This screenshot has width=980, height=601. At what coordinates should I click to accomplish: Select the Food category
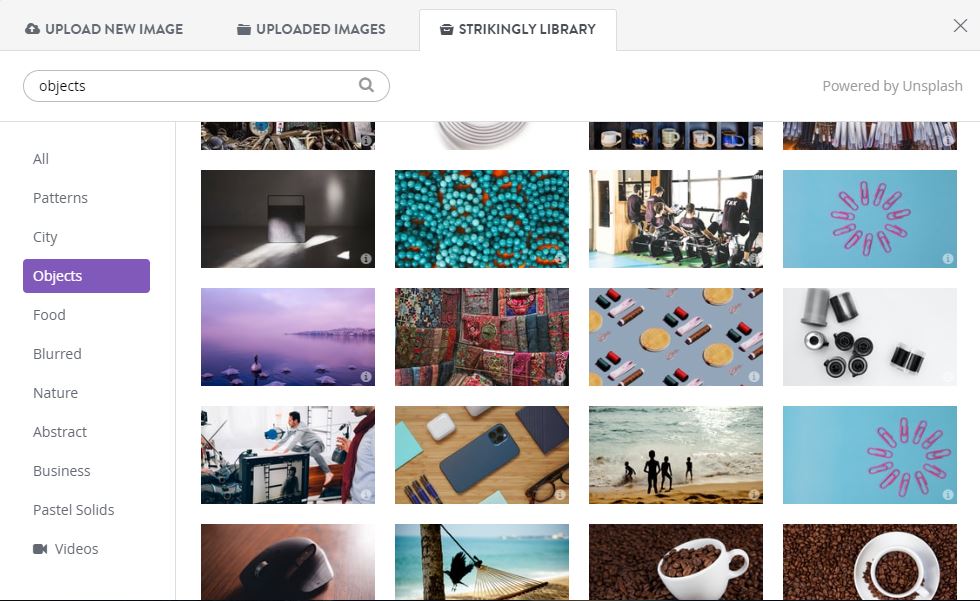(49, 315)
